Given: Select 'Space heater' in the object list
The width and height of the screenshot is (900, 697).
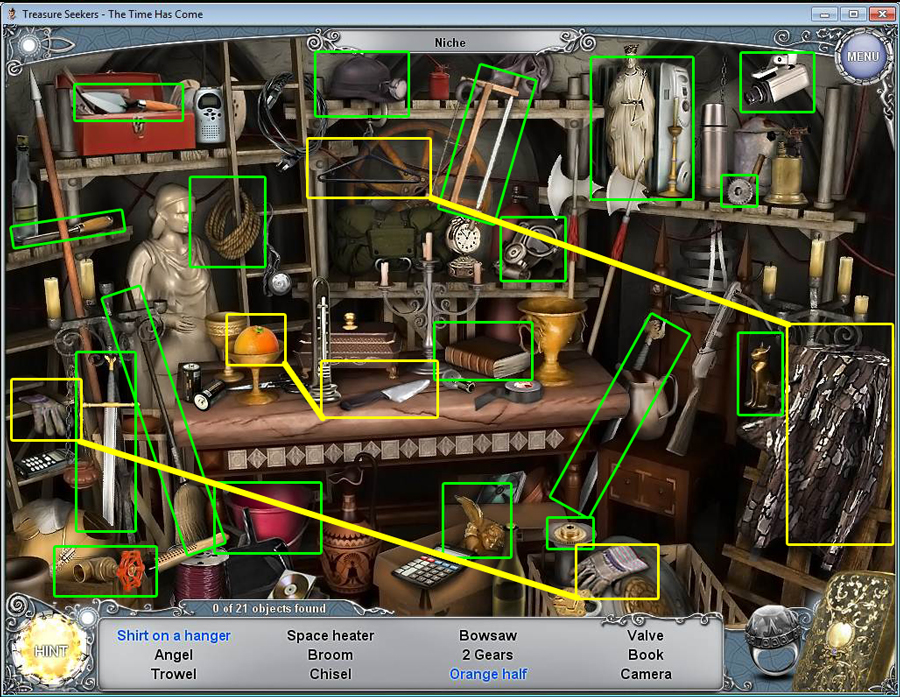Looking at the screenshot, I should point(330,635).
